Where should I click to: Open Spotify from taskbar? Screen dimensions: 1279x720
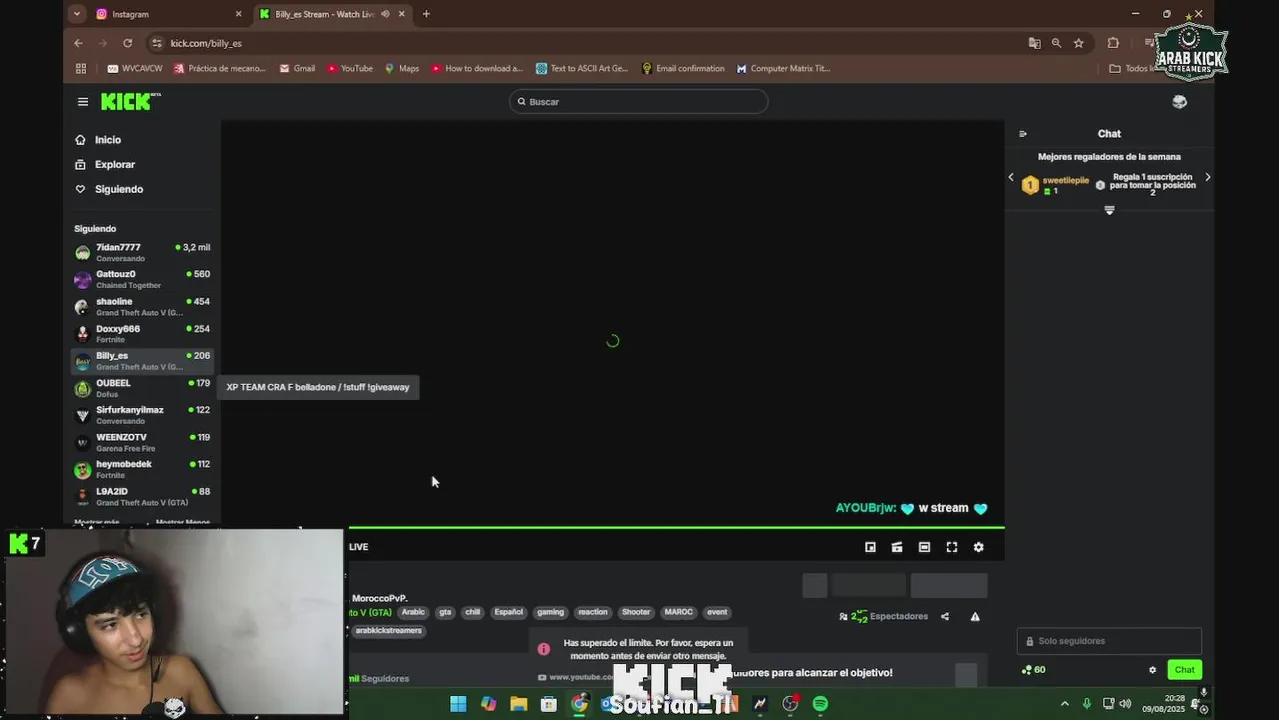coord(820,704)
